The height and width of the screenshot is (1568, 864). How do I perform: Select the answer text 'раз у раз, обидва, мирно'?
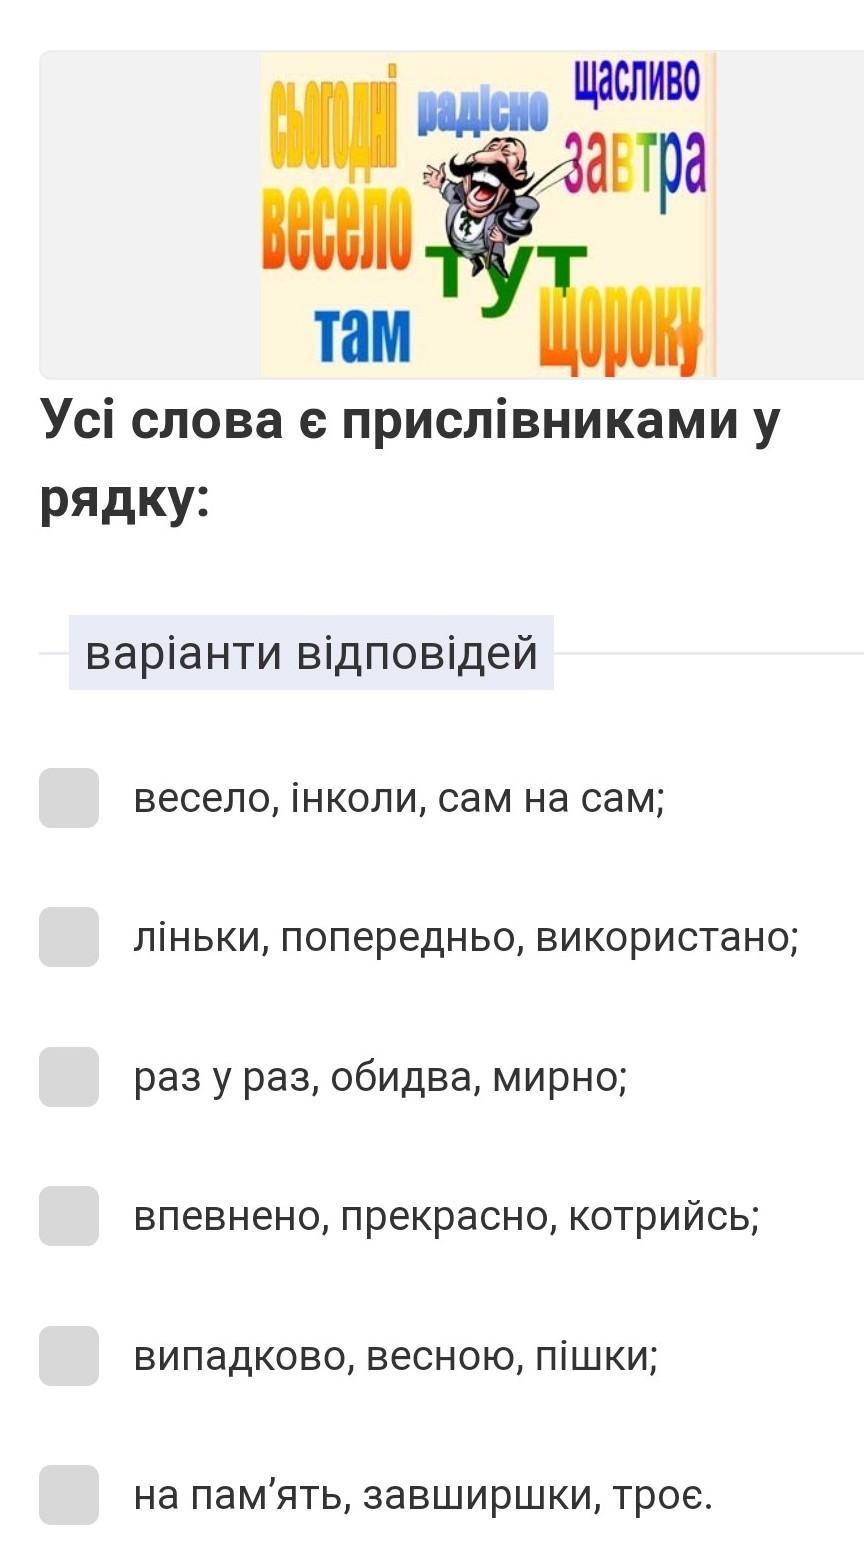(381, 1077)
